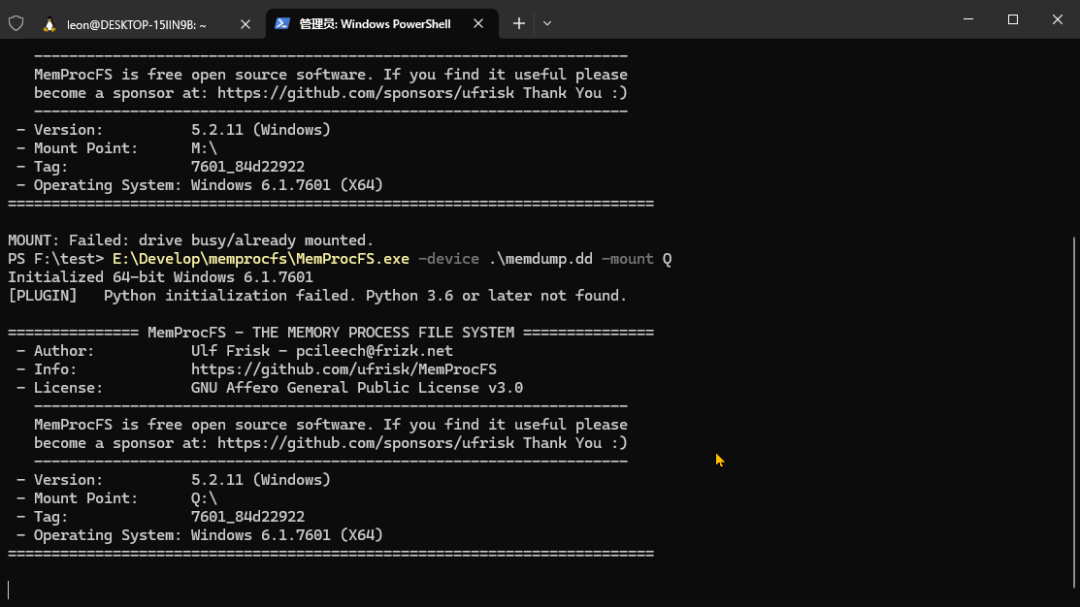Close the terminal window
The width and height of the screenshot is (1080, 607).
[x=1057, y=19]
